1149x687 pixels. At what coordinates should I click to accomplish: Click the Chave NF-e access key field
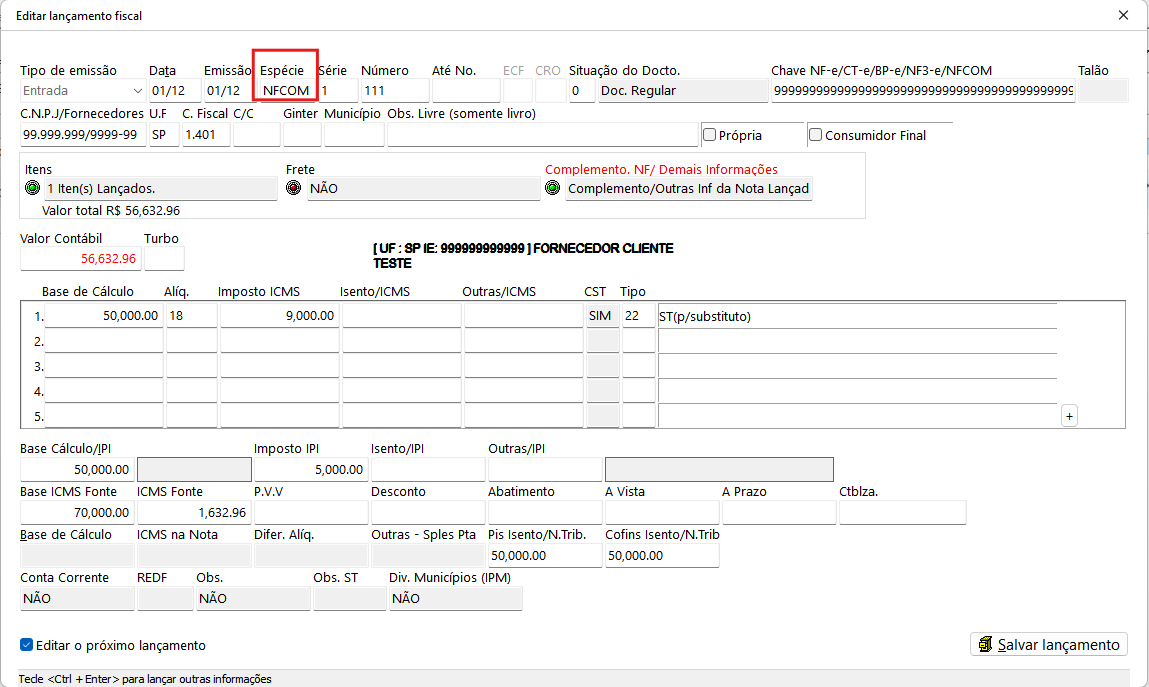[x=922, y=91]
